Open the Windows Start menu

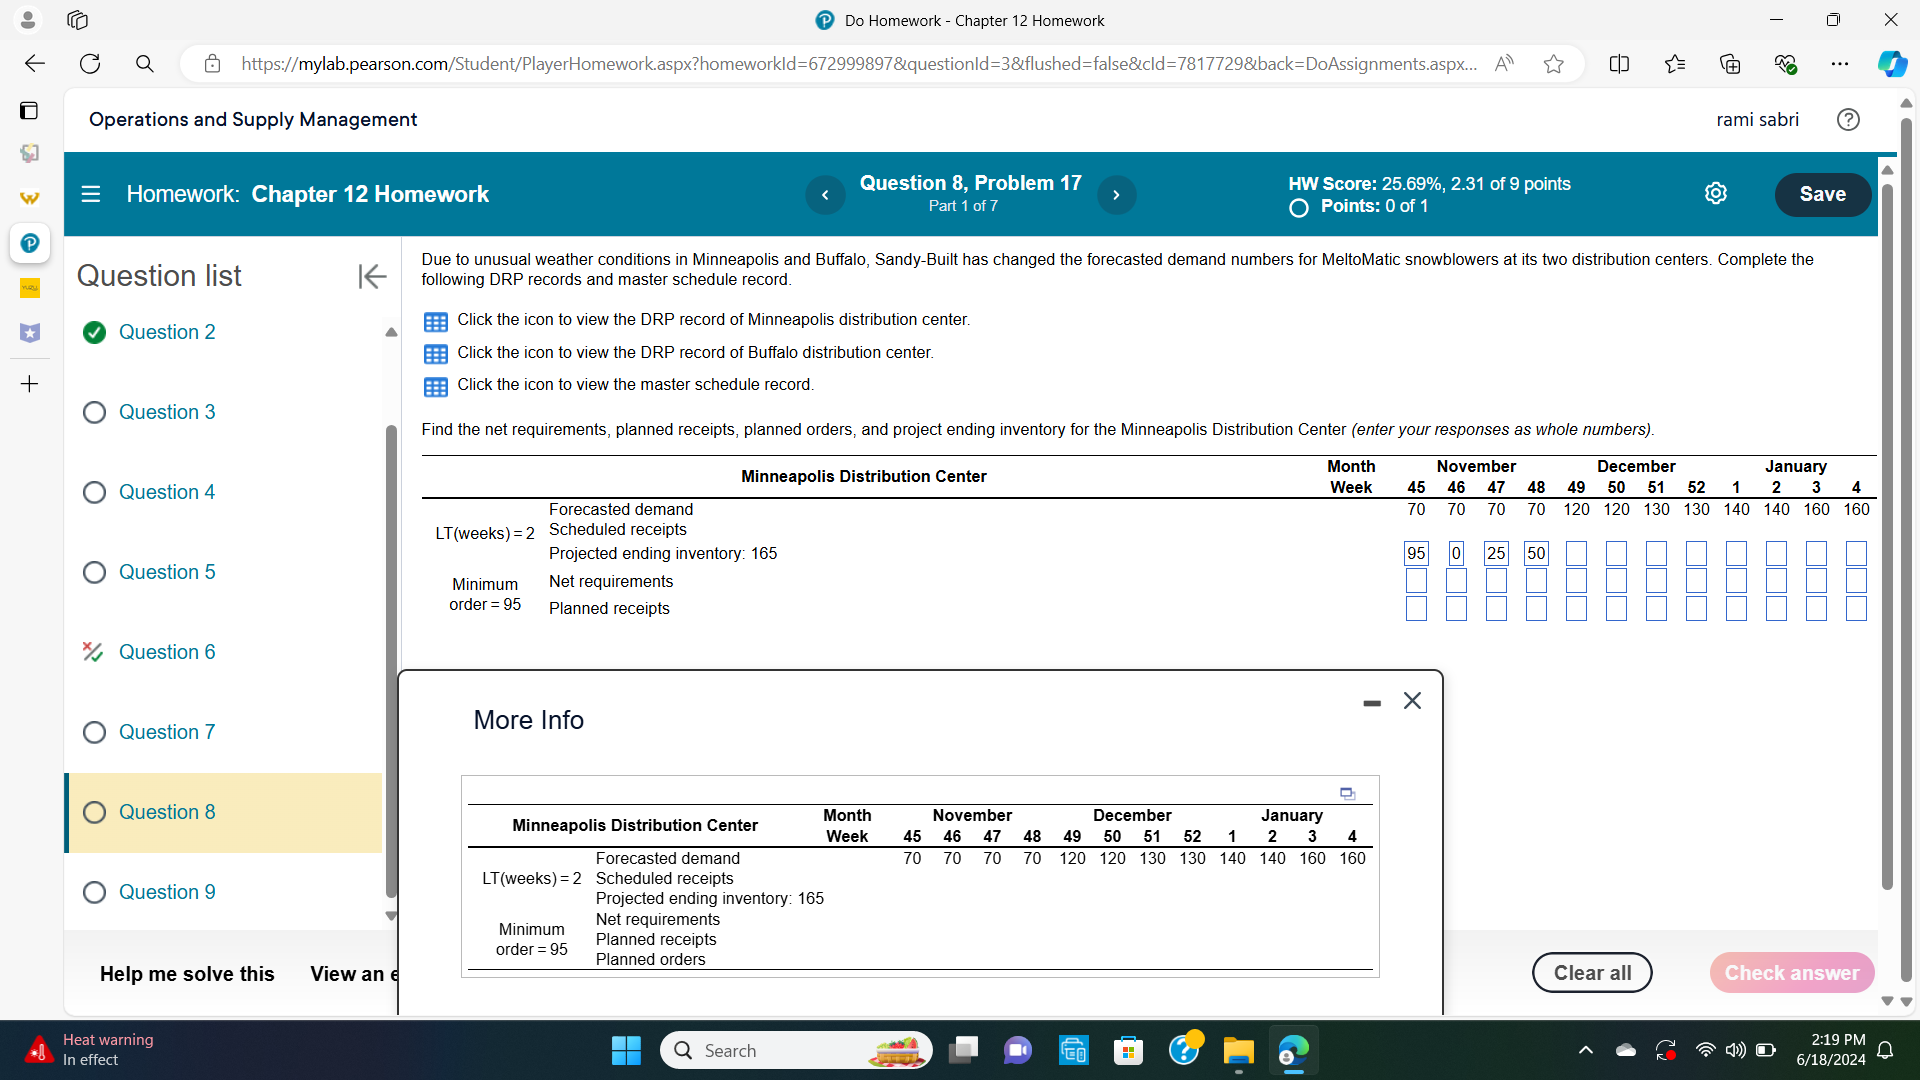(x=625, y=1050)
